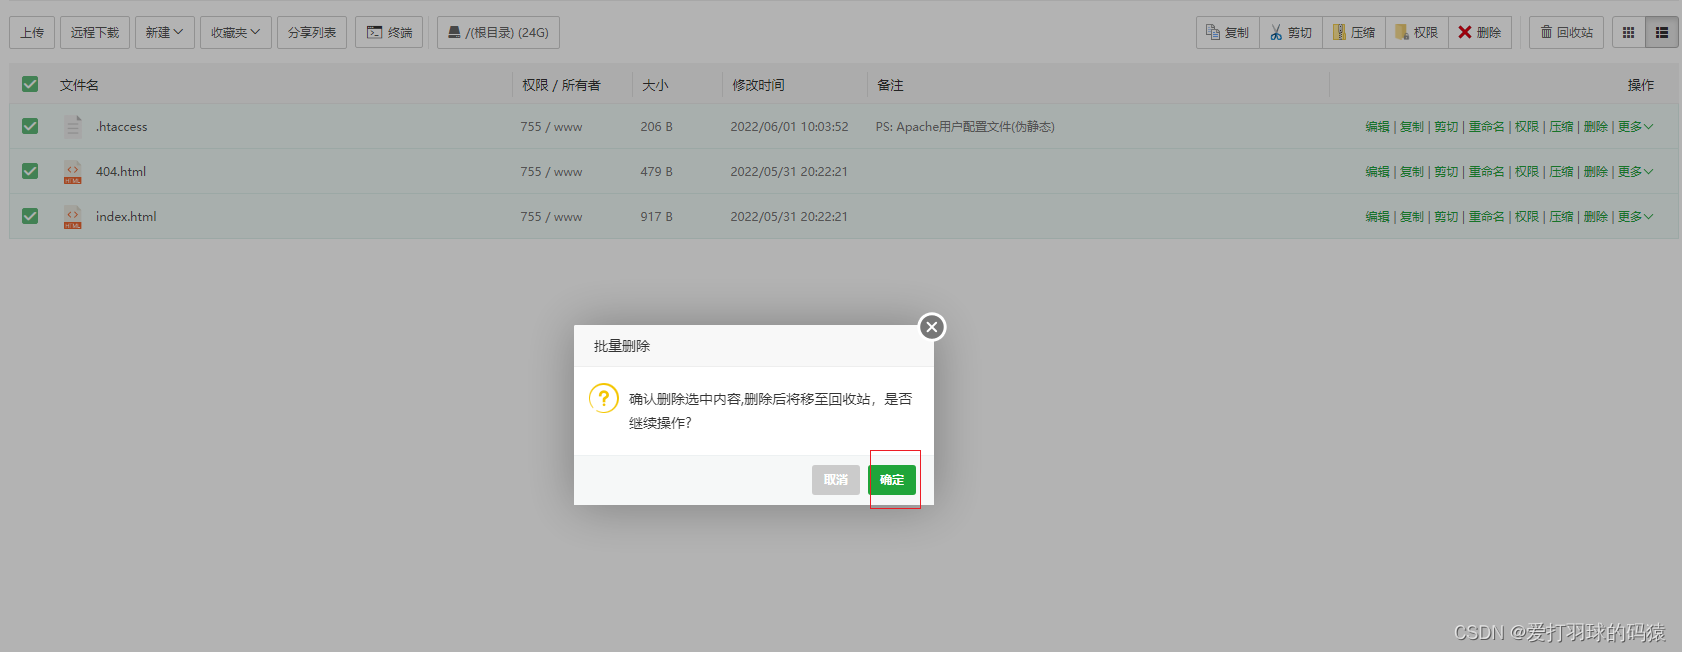Click the 206 B size cell
The image size is (1682, 652).
pos(656,127)
